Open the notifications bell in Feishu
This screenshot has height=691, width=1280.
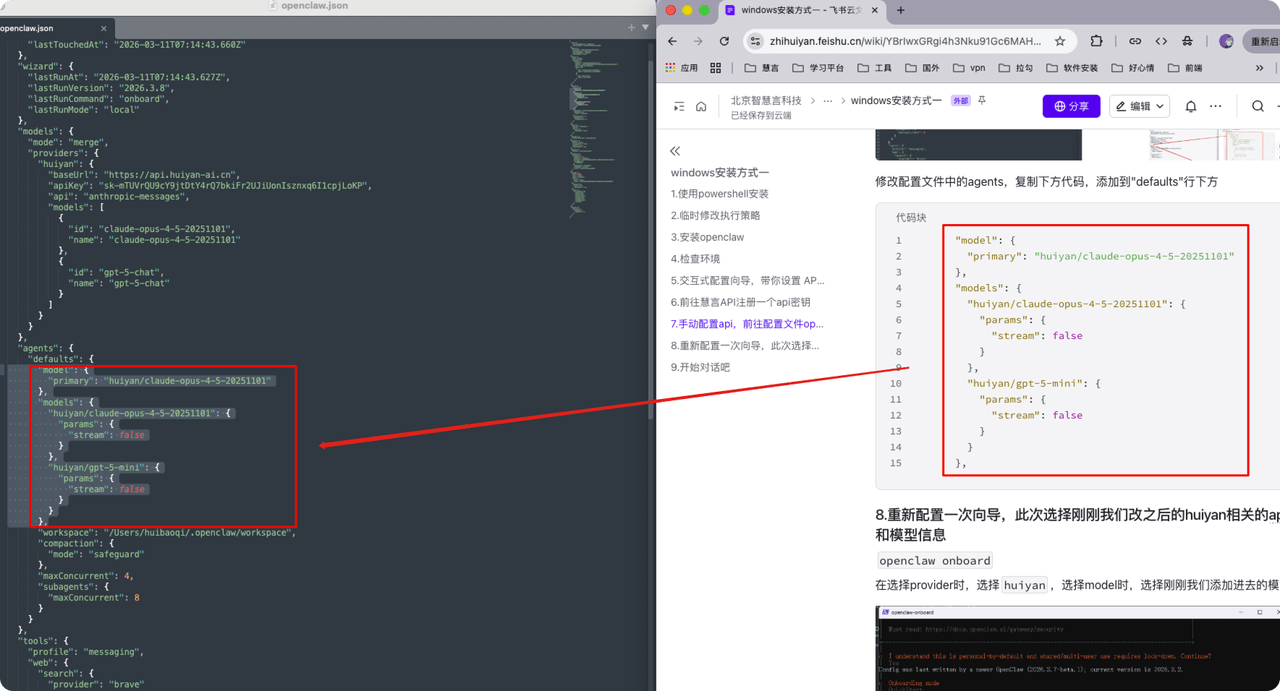[x=1190, y=106]
